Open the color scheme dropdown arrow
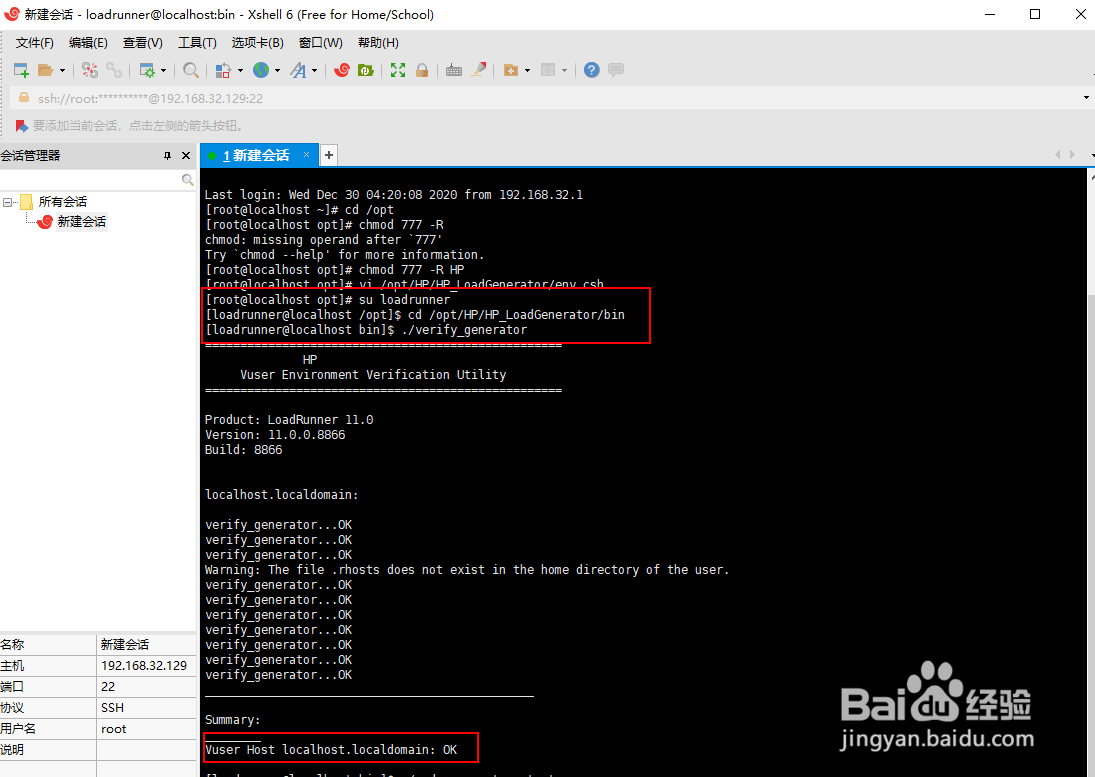The width and height of the screenshot is (1095, 777). 240,71
